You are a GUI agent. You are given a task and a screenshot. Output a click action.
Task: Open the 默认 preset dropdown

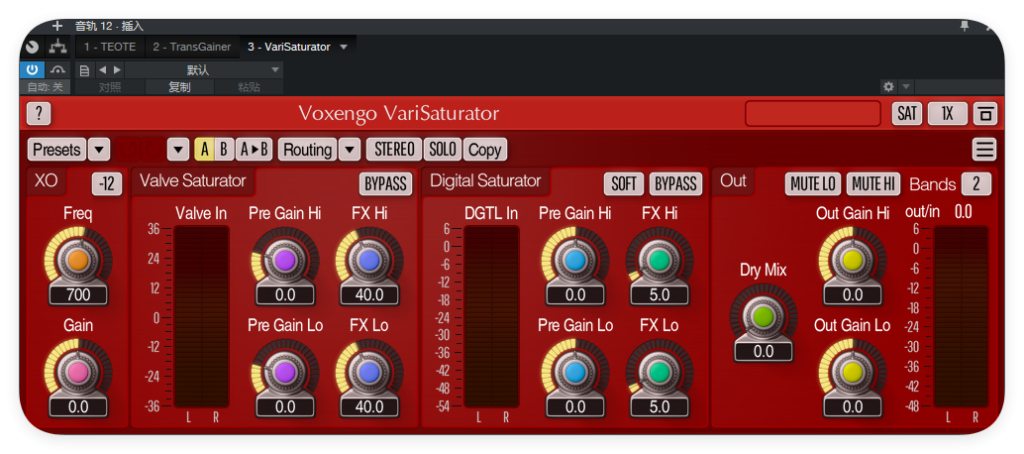pyautogui.click(x=204, y=70)
